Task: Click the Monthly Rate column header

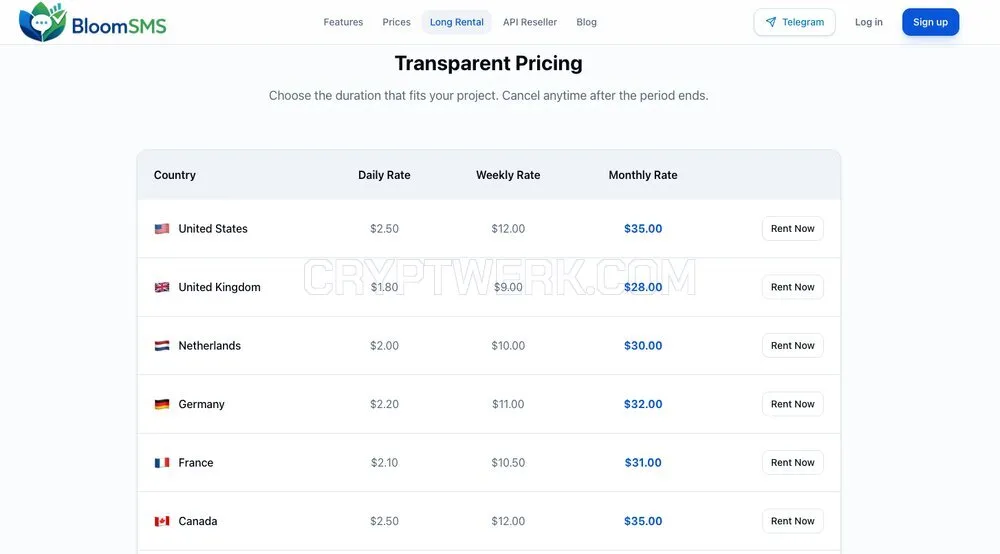Action: [643, 175]
